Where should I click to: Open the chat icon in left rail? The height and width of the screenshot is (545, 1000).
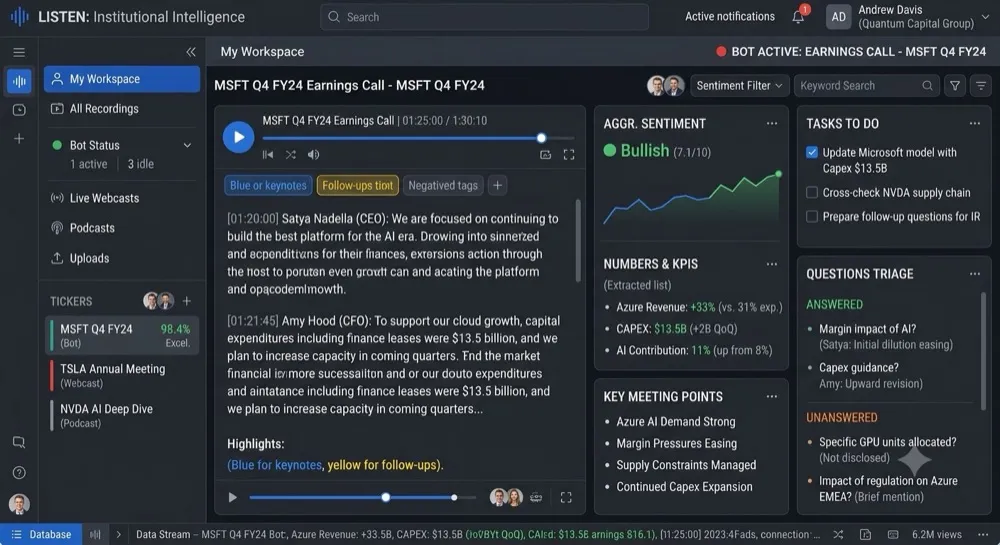[19, 442]
